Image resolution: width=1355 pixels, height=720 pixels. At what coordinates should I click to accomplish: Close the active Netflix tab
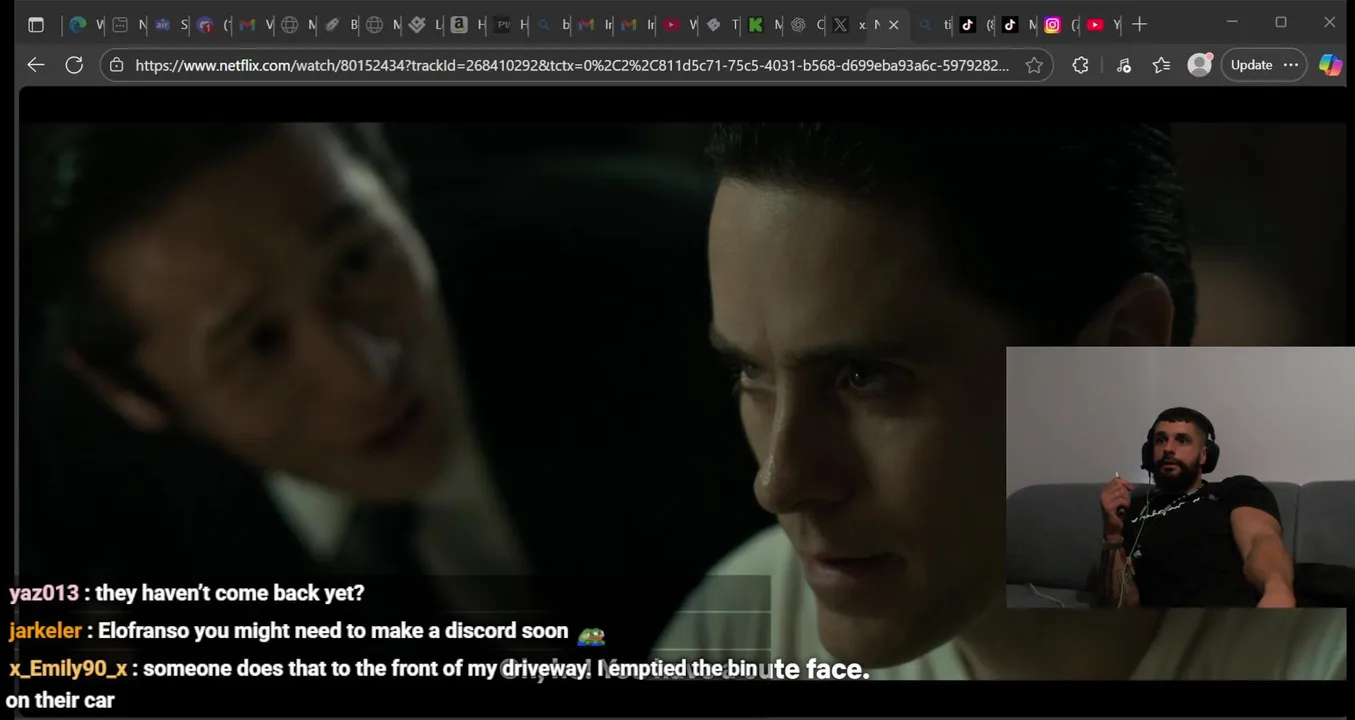coord(894,25)
